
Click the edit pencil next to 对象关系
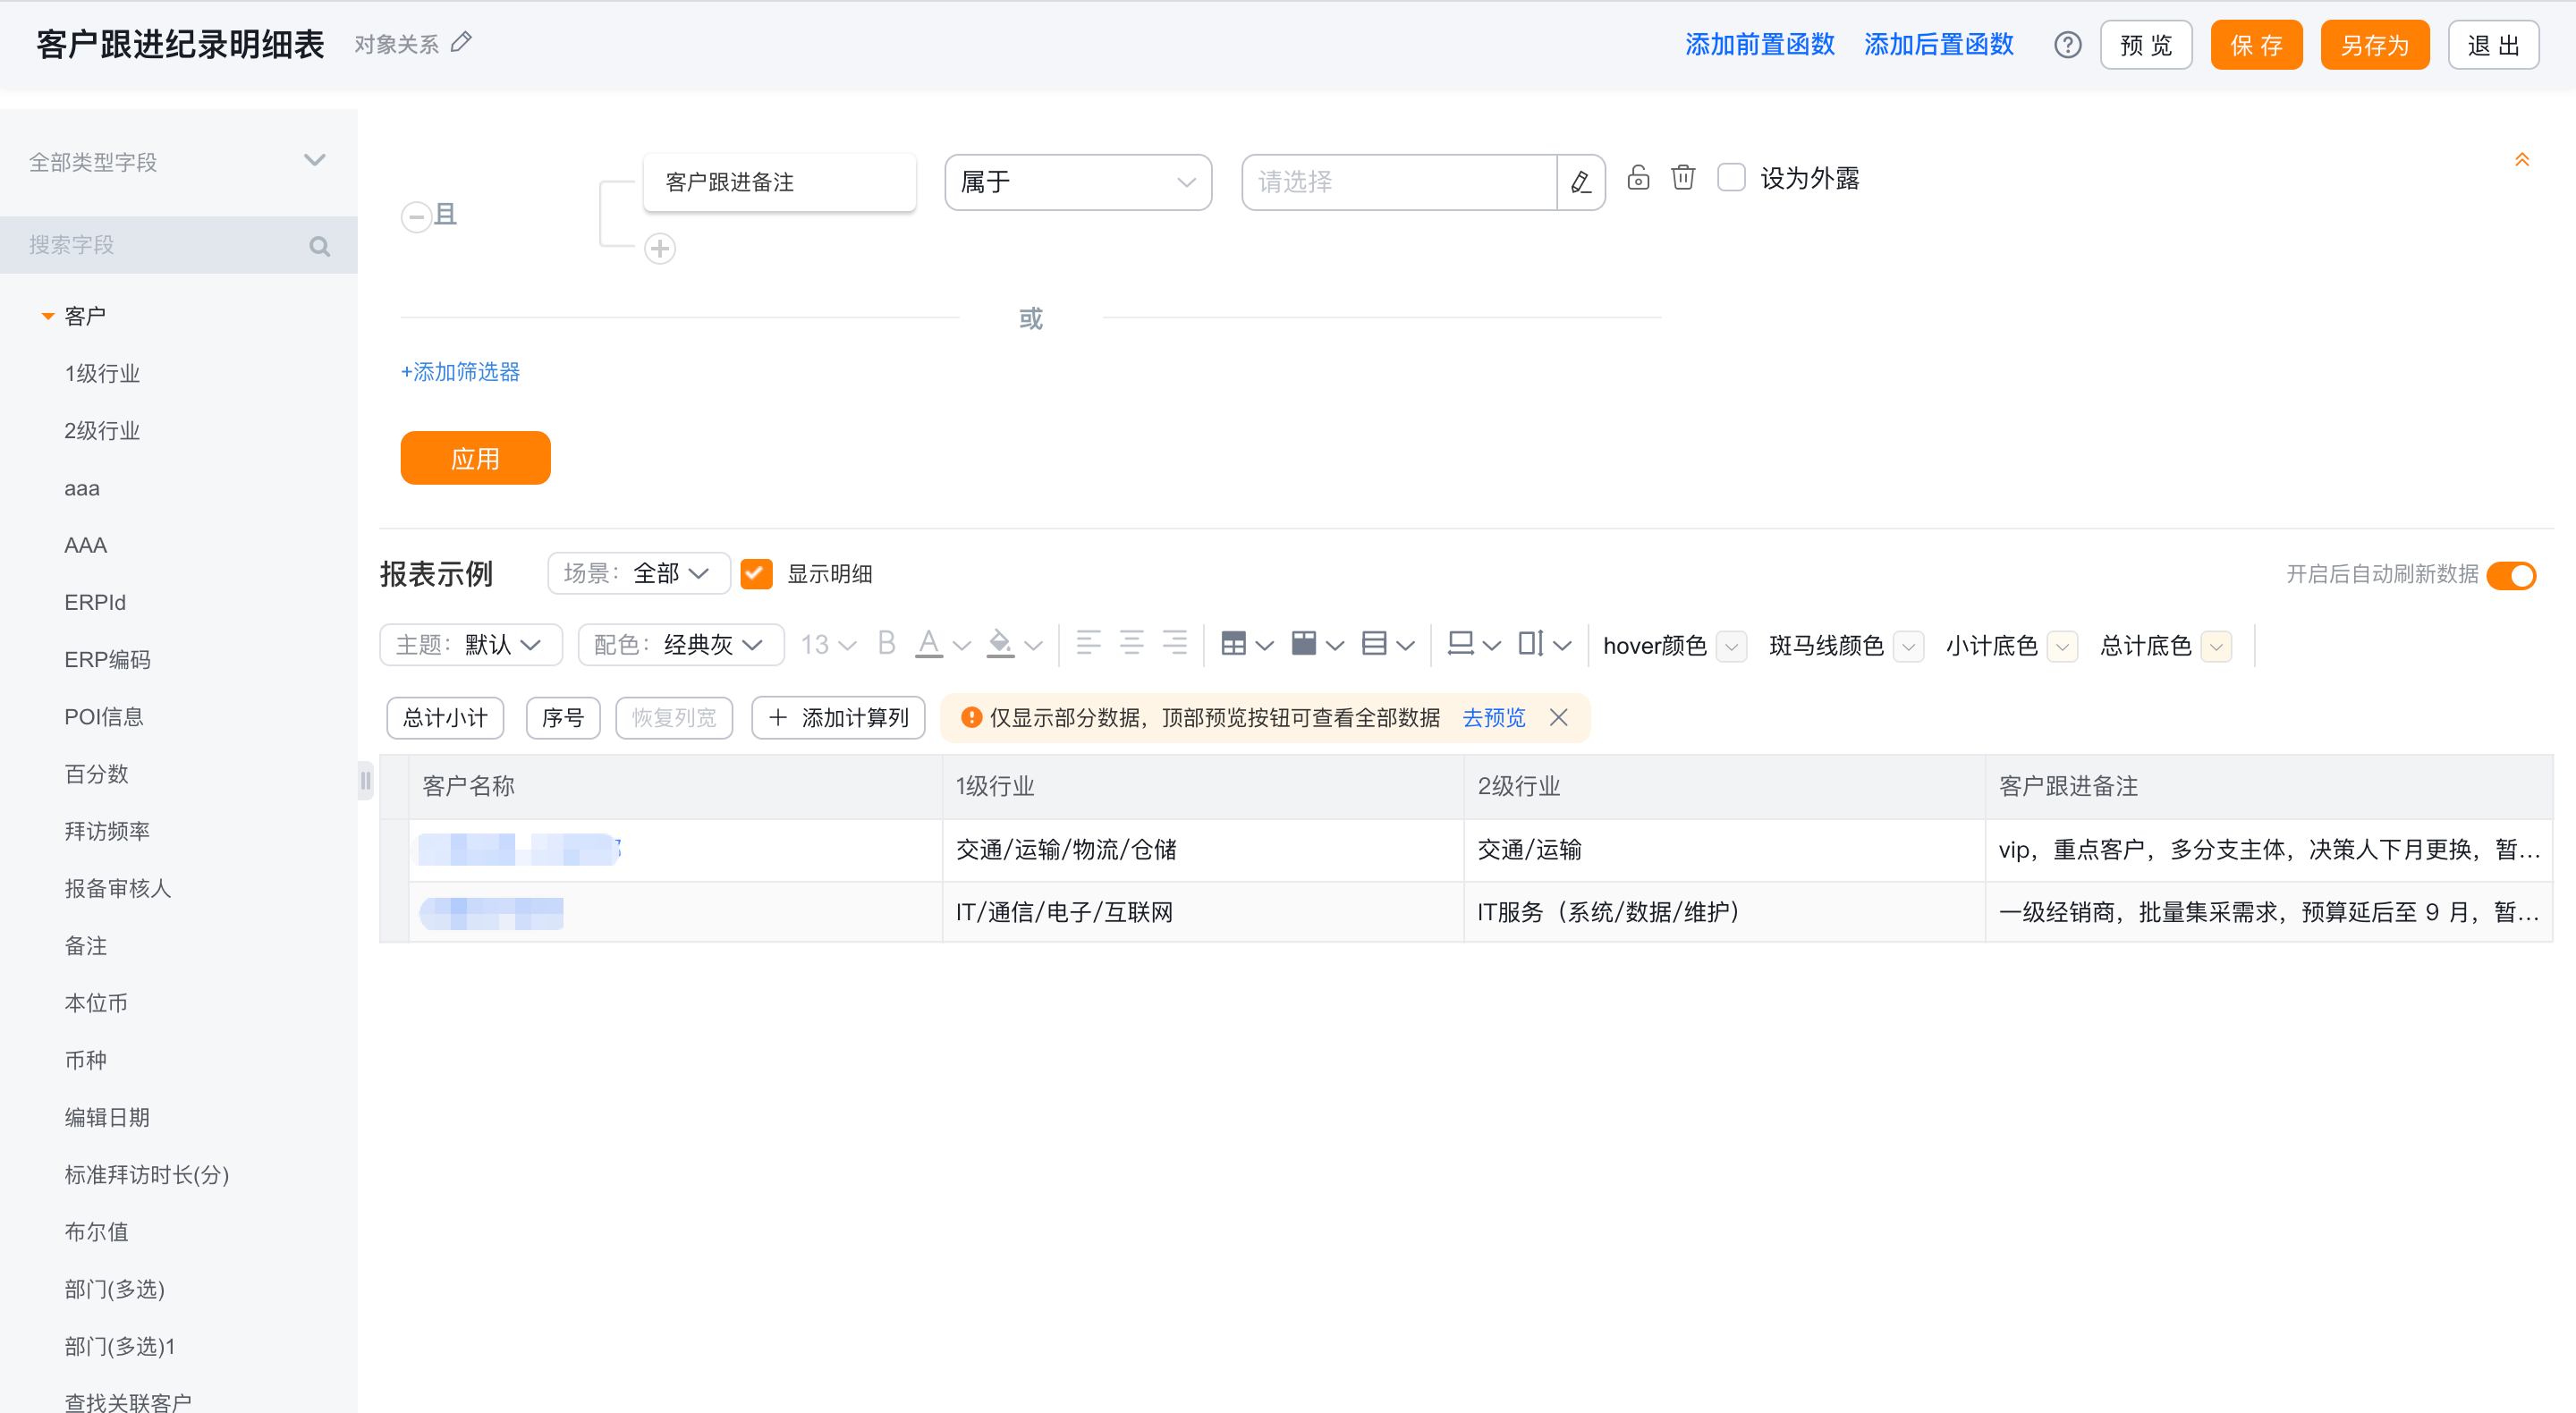tap(461, 42)
